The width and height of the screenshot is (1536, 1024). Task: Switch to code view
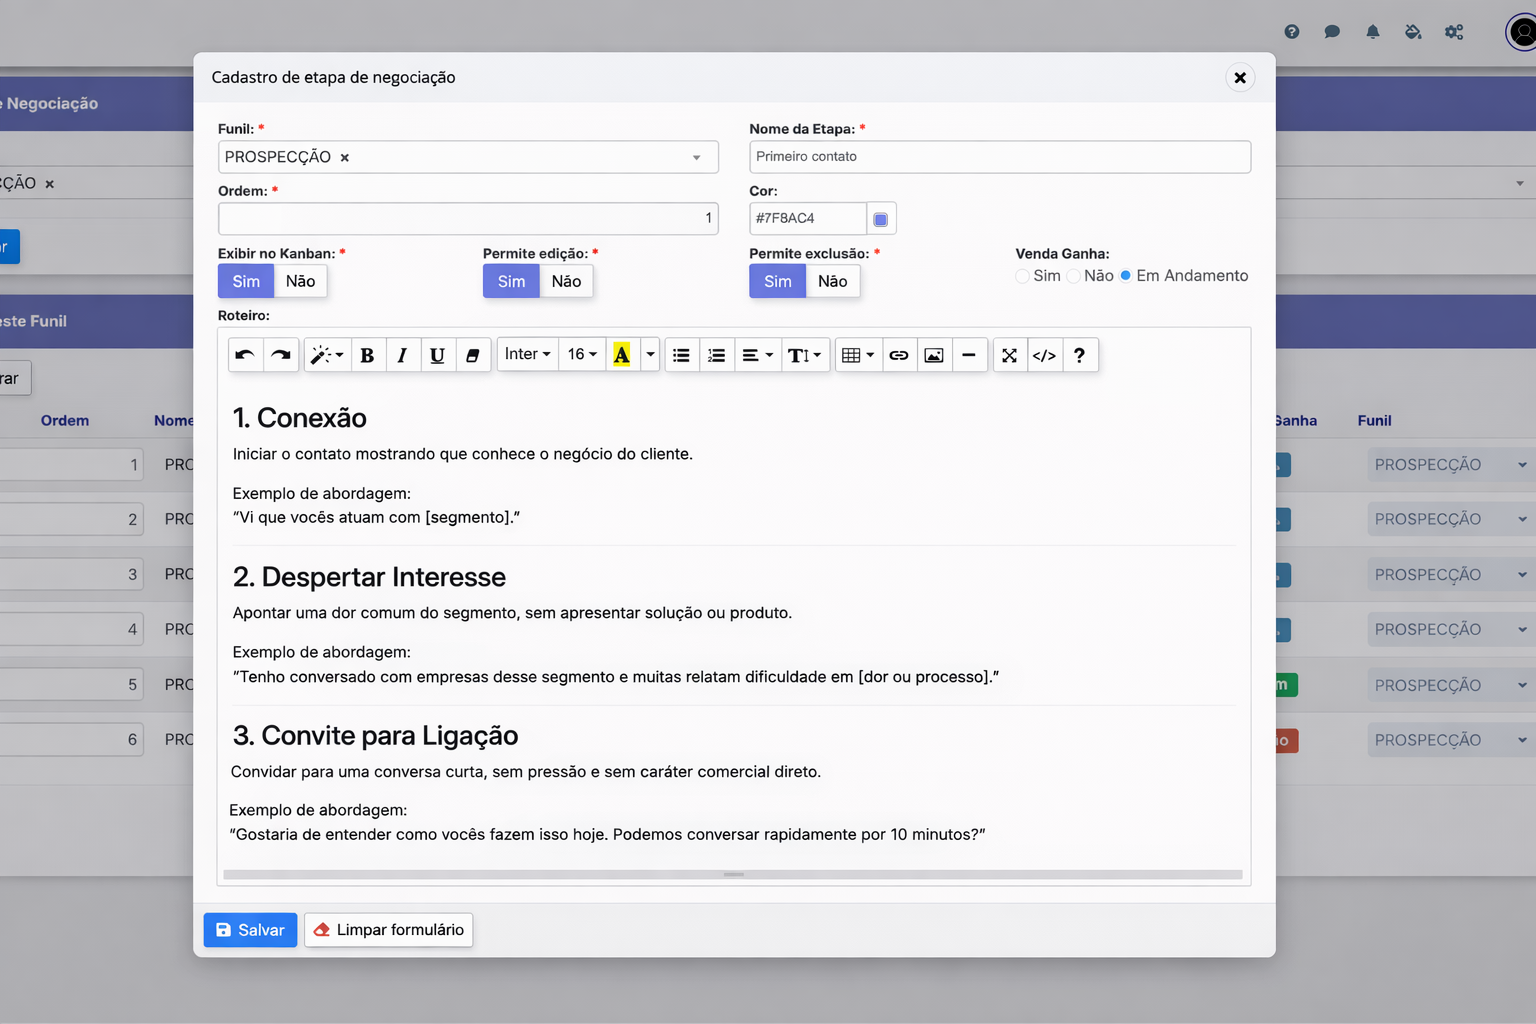pos(1045,355)
